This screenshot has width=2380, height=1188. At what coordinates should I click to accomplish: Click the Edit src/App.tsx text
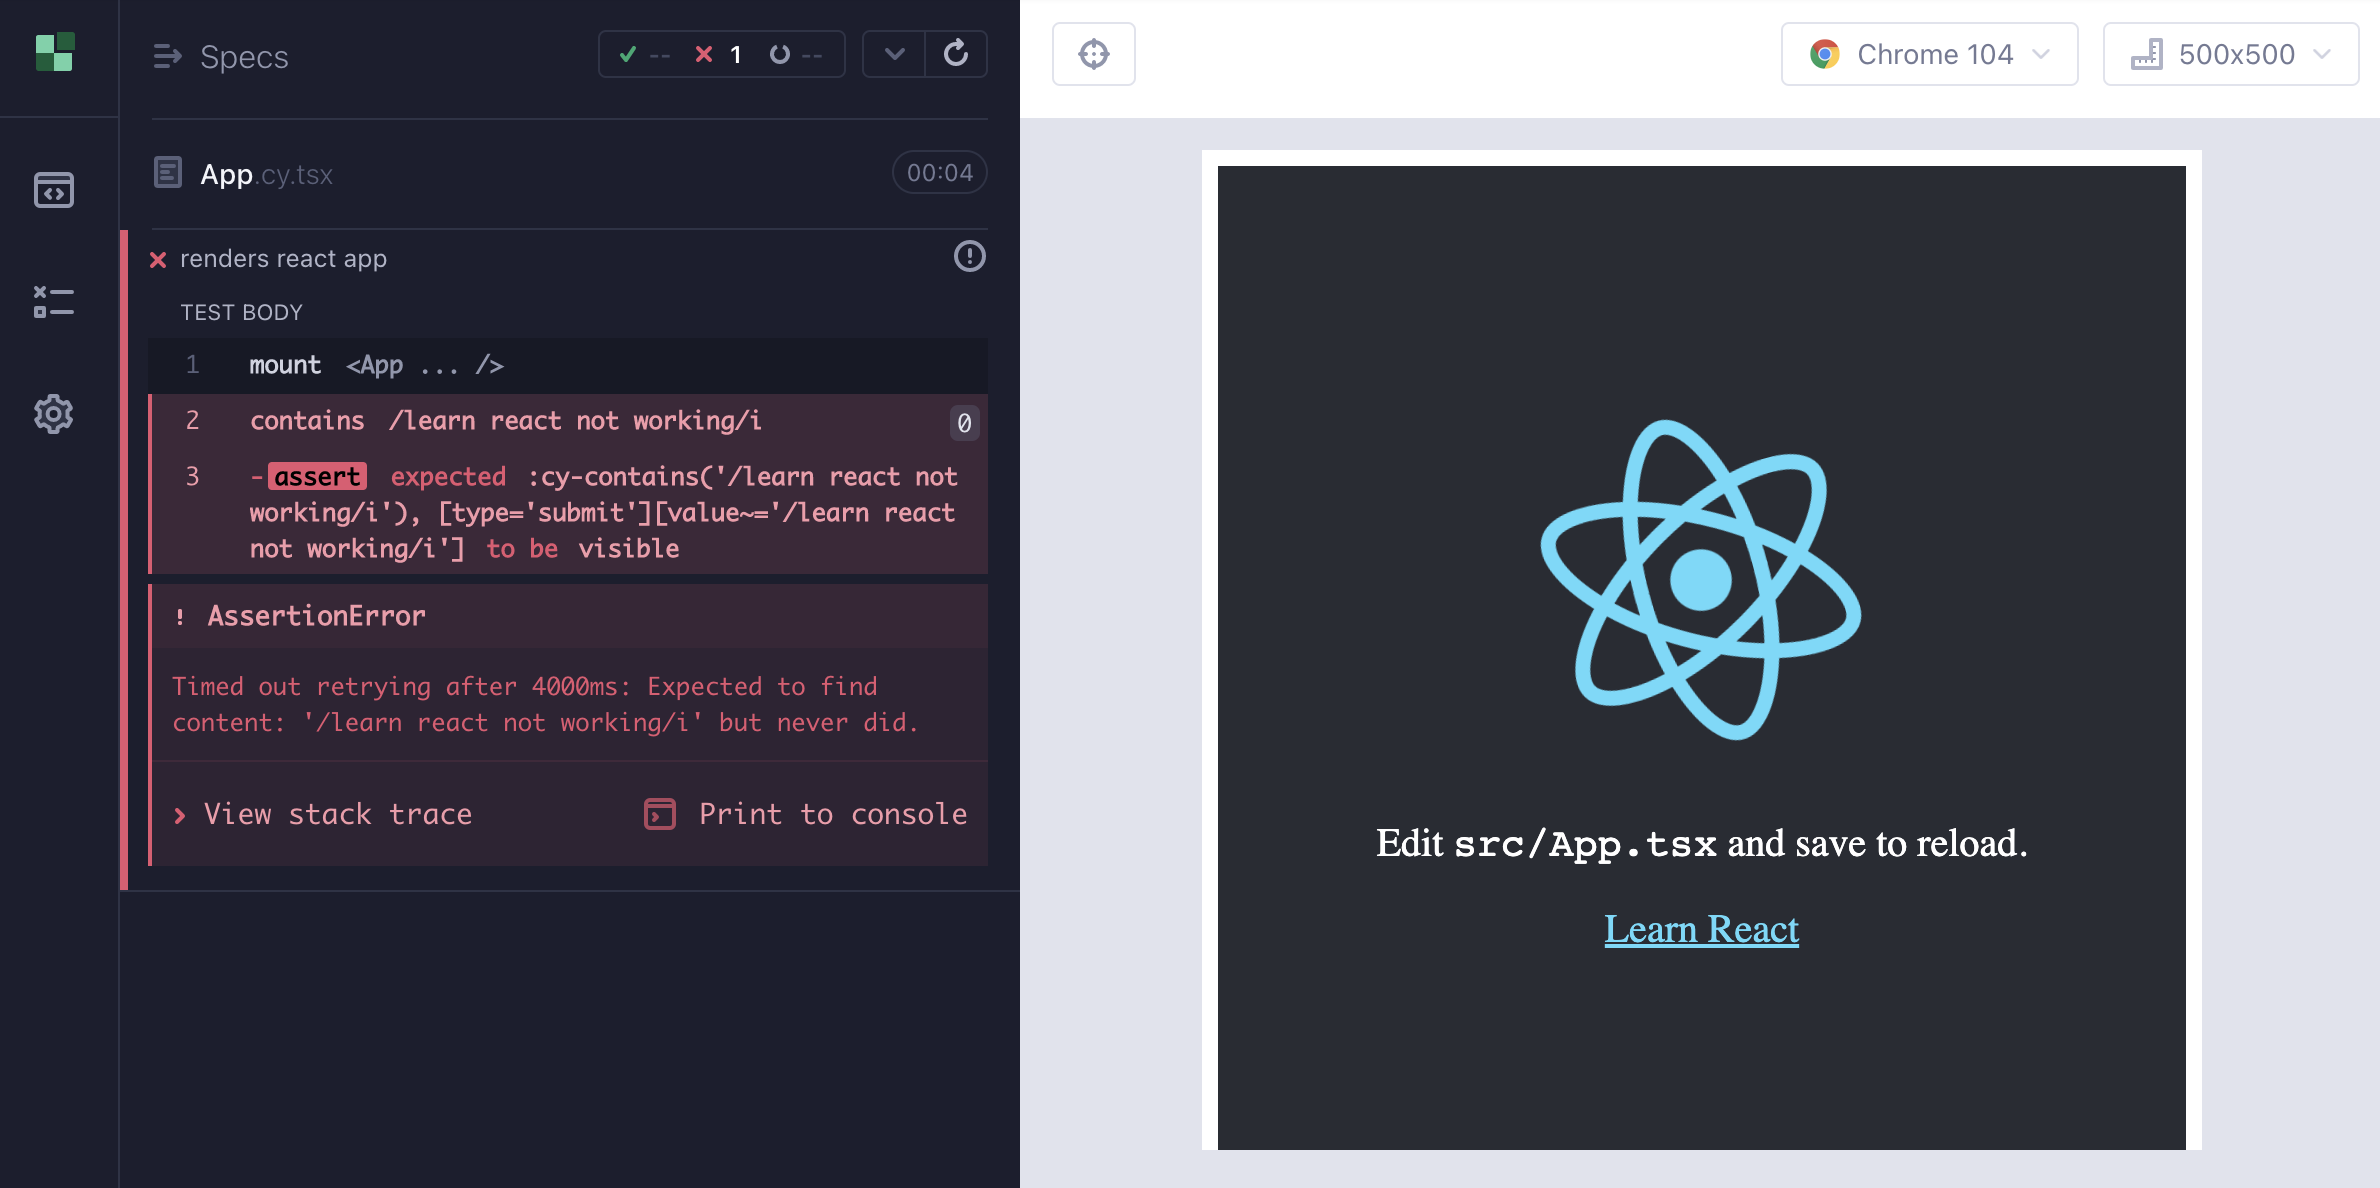coord(1701,844)
